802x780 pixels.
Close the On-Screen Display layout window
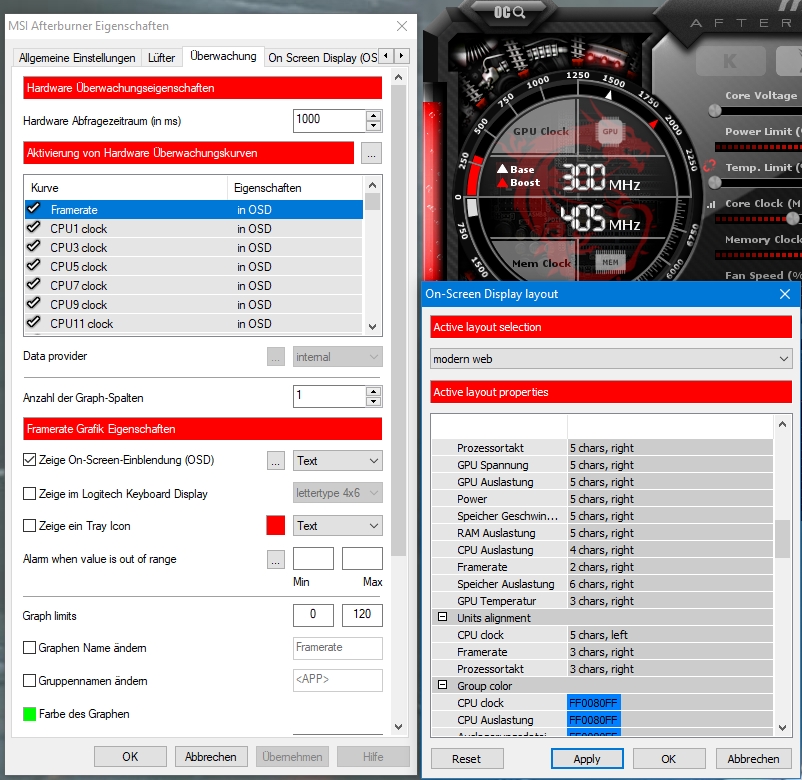point(785,294)
